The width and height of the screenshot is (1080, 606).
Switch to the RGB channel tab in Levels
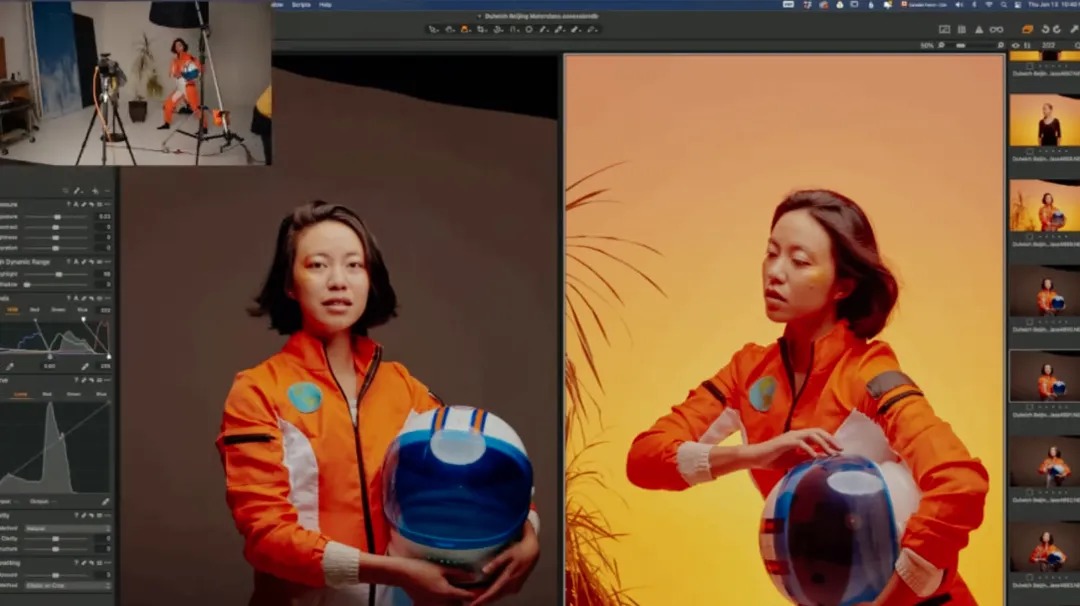click(x=12, y=310)
